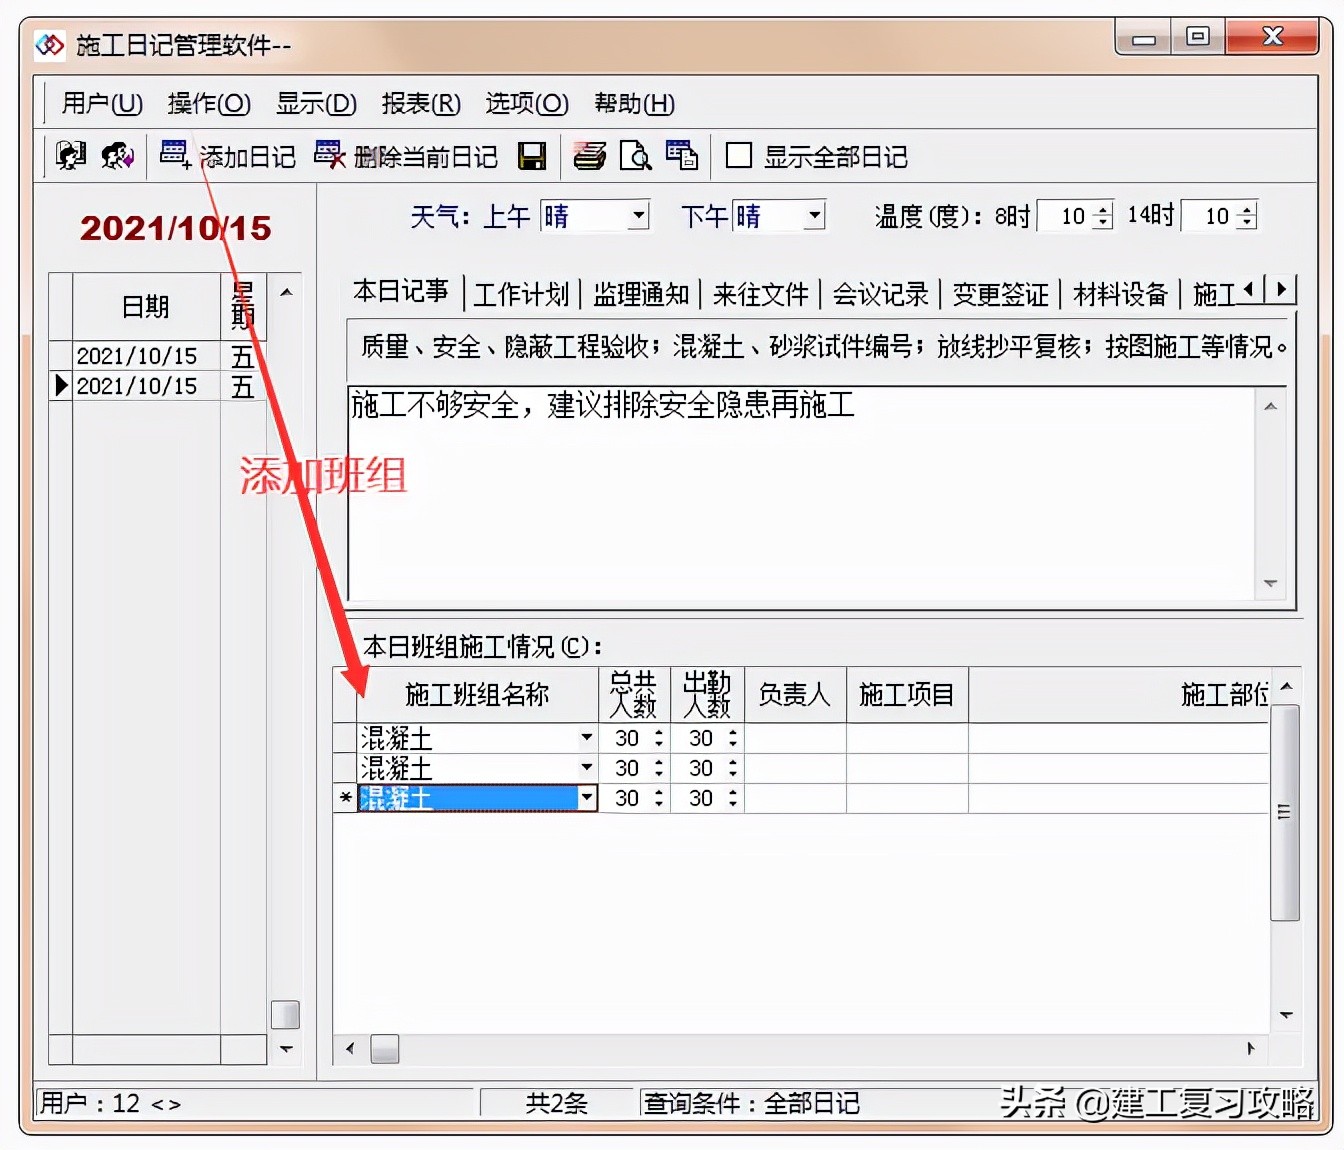The width and height of the screenshot is (1344, 1150).
Task: Click the first user management icon
Action: [70, 156]
